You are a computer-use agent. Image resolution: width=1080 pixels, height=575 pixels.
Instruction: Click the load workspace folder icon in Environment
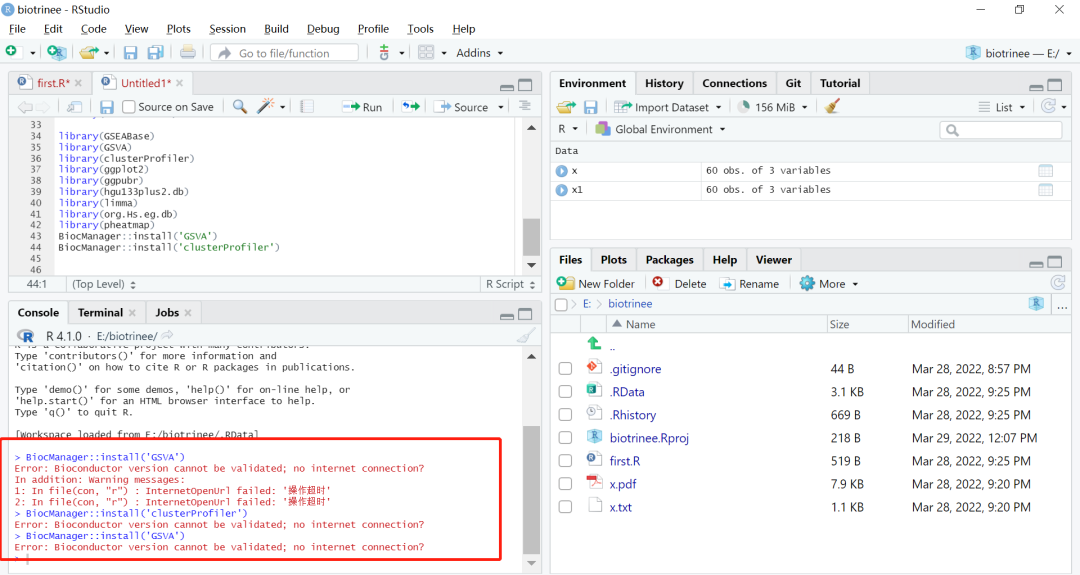coord(566,107)
